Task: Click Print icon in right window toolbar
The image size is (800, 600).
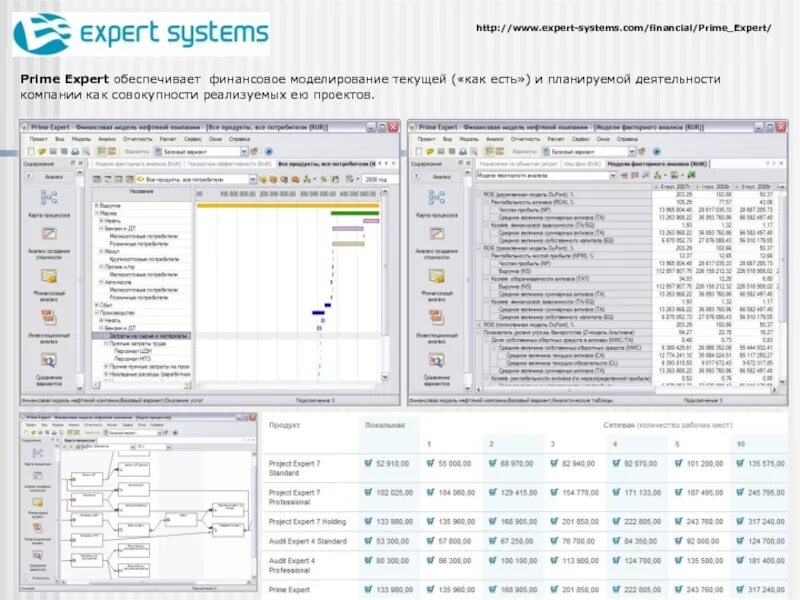Action: coord(463,152)
